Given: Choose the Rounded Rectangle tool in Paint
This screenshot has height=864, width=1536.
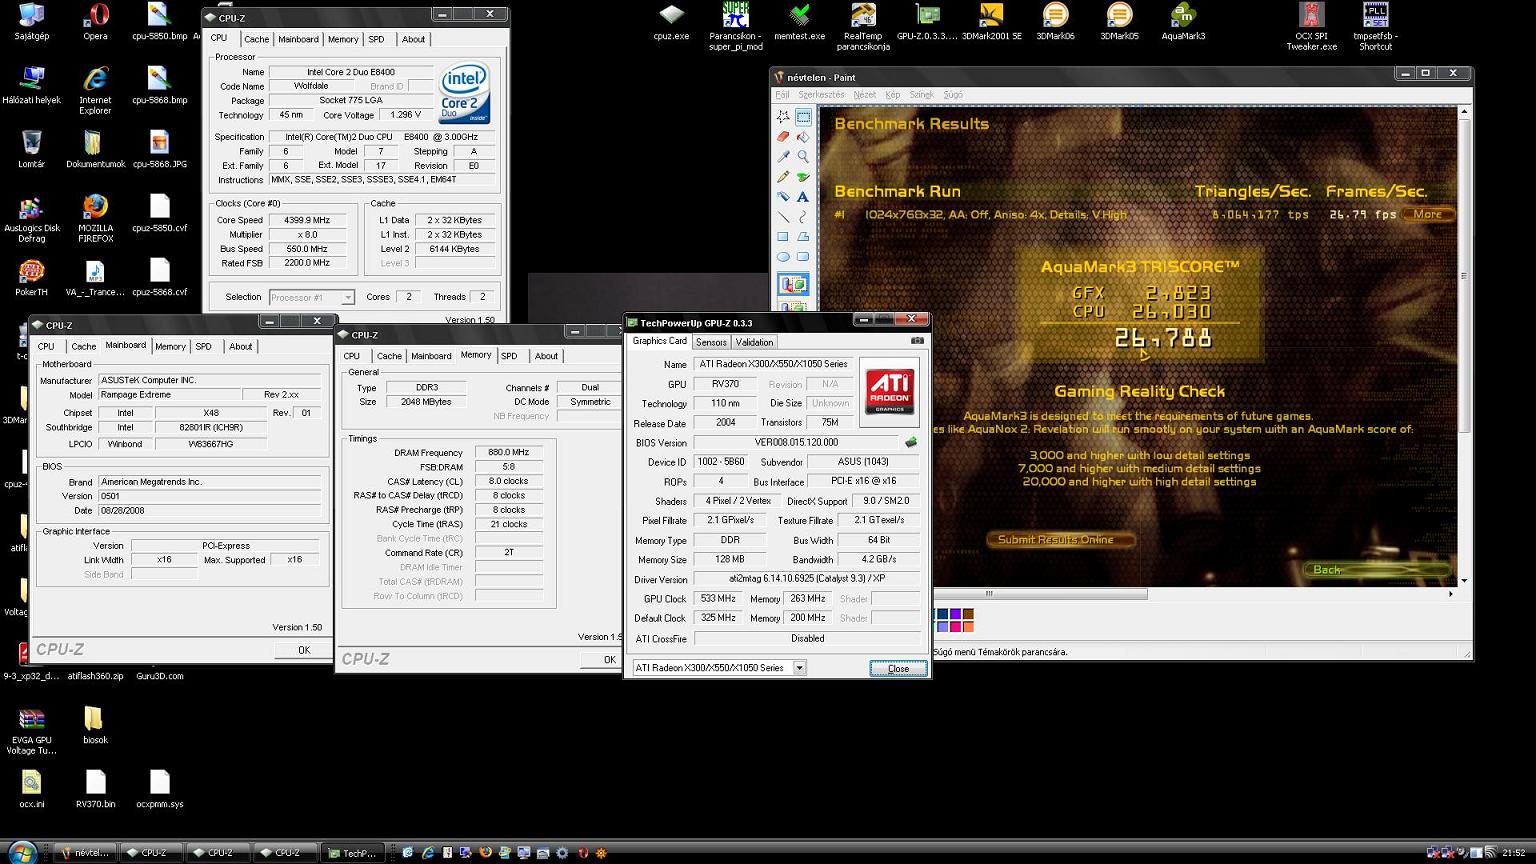Looking at the screenshot, I should [803, 256].
